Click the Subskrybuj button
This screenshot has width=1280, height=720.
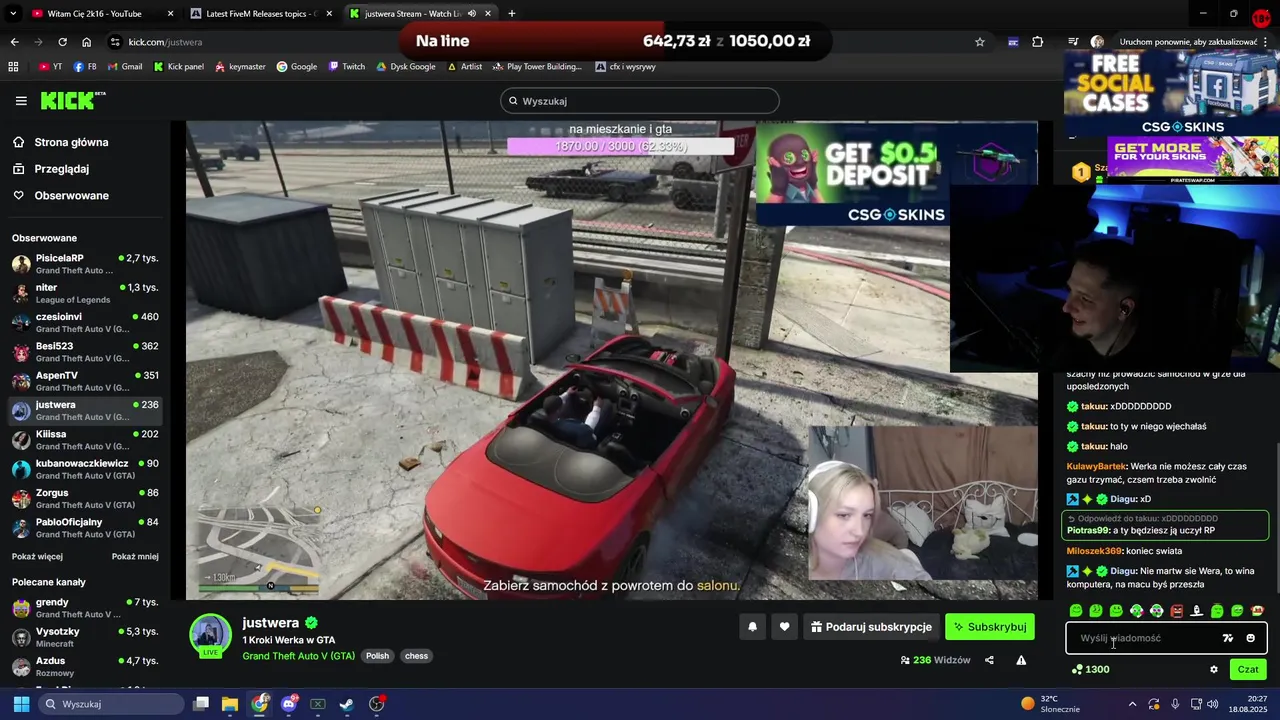pos(989,627)
